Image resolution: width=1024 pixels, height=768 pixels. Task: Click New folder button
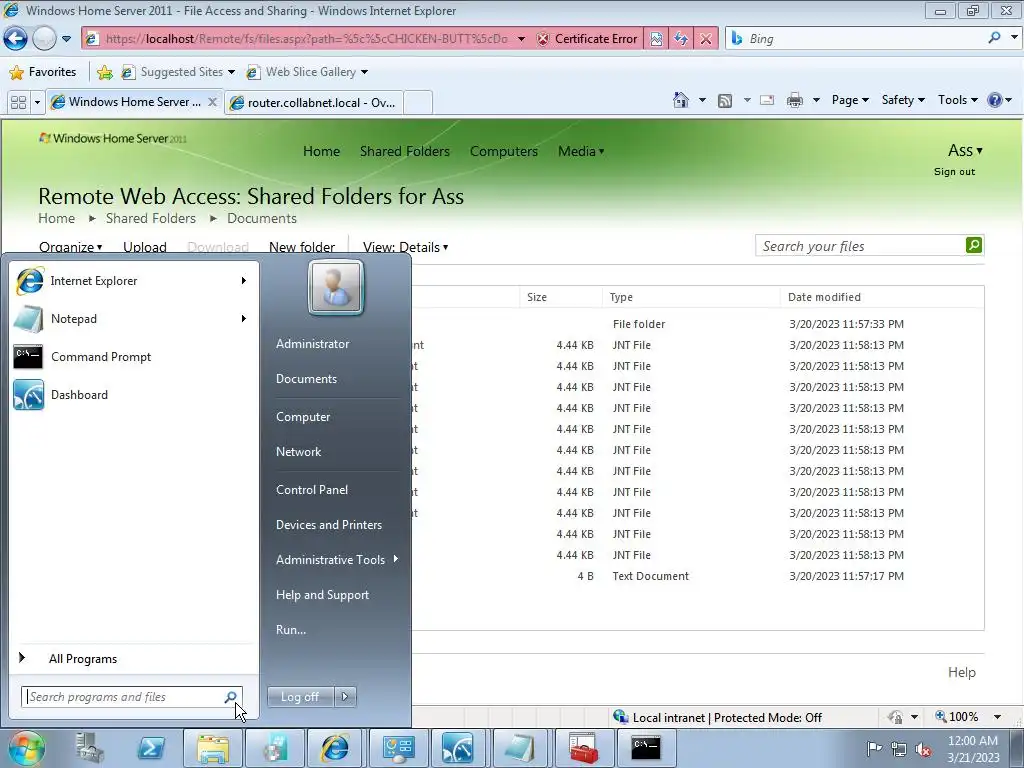click(x=302, y=247)
